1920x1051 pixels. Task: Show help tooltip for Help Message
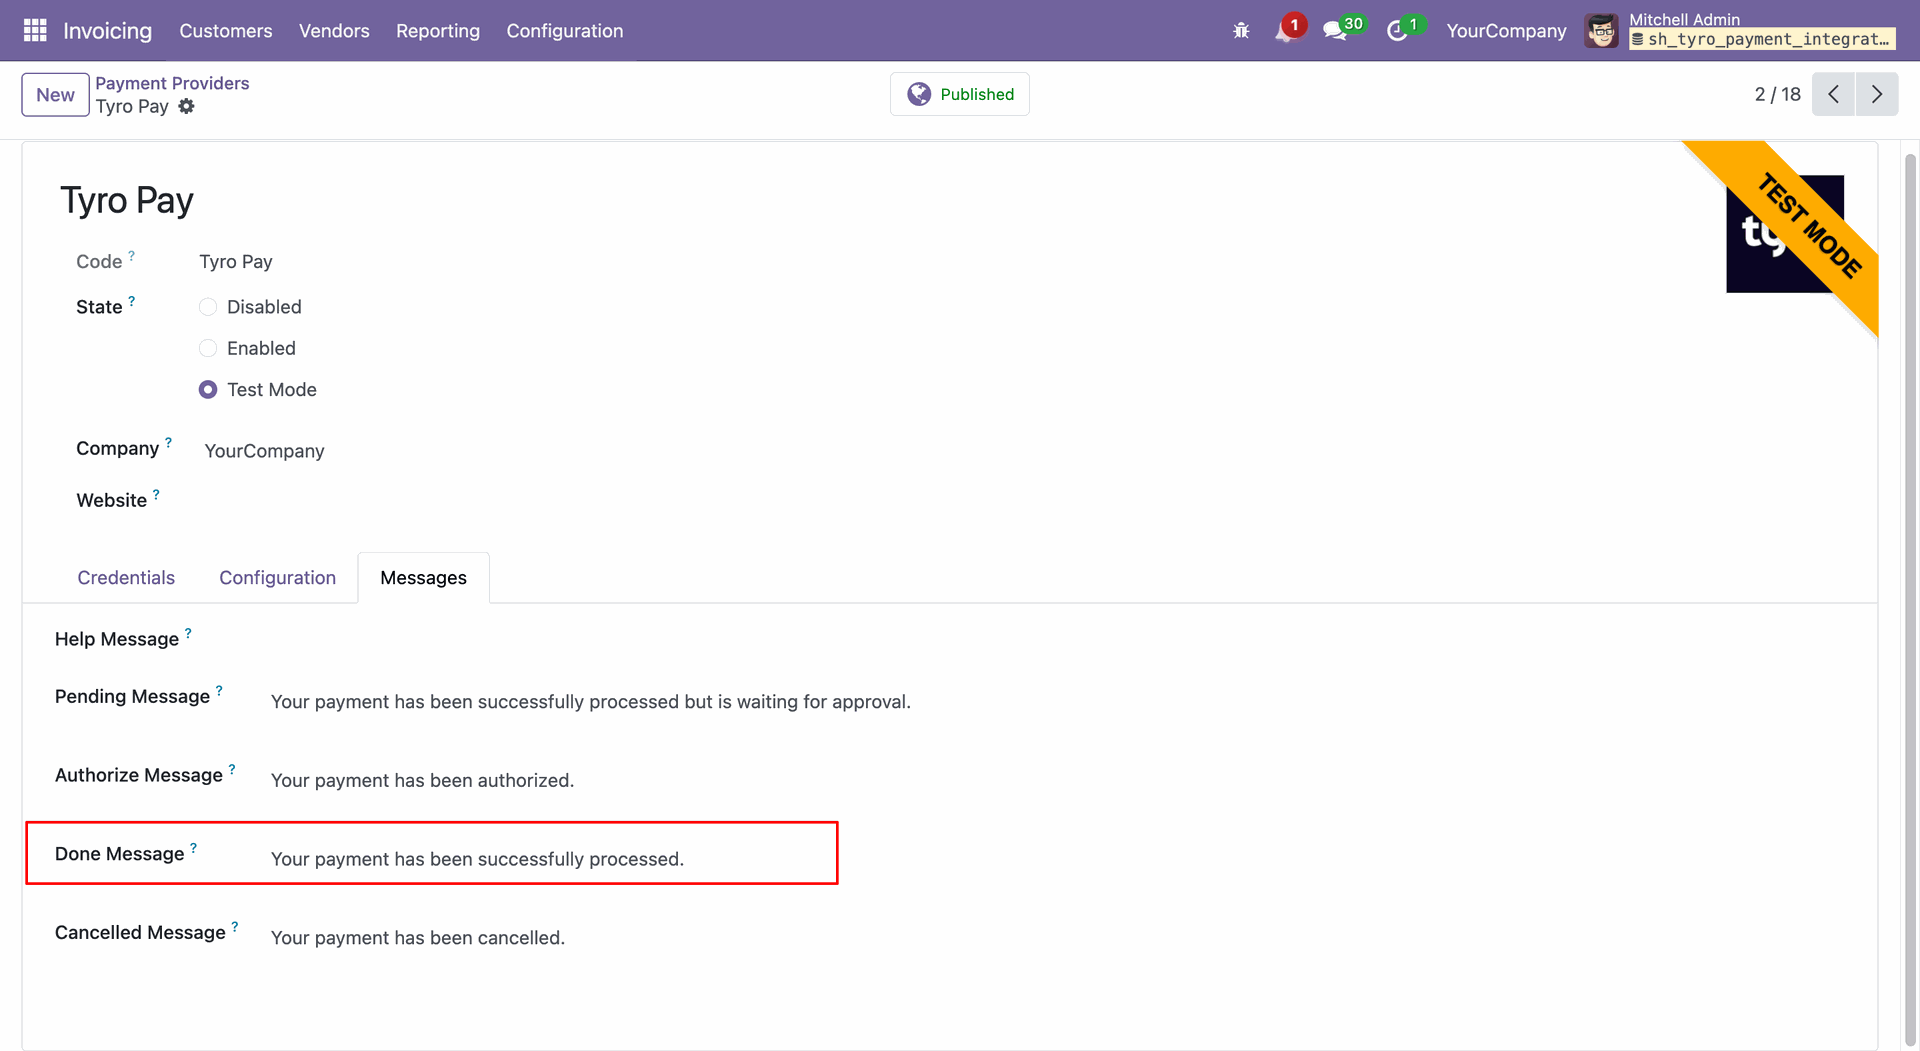click(x=188, y=633)
